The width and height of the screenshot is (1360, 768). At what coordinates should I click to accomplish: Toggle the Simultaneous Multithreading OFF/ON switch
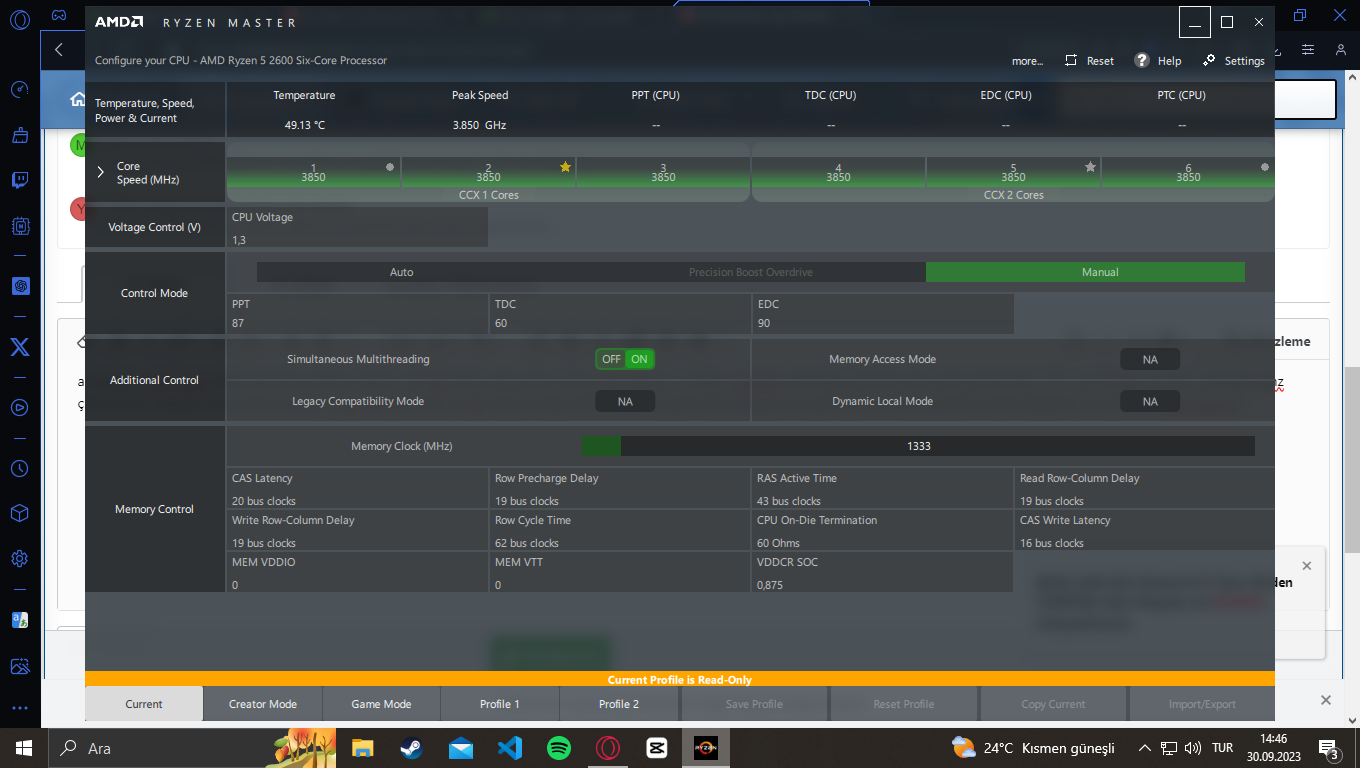tap(625, 359)
